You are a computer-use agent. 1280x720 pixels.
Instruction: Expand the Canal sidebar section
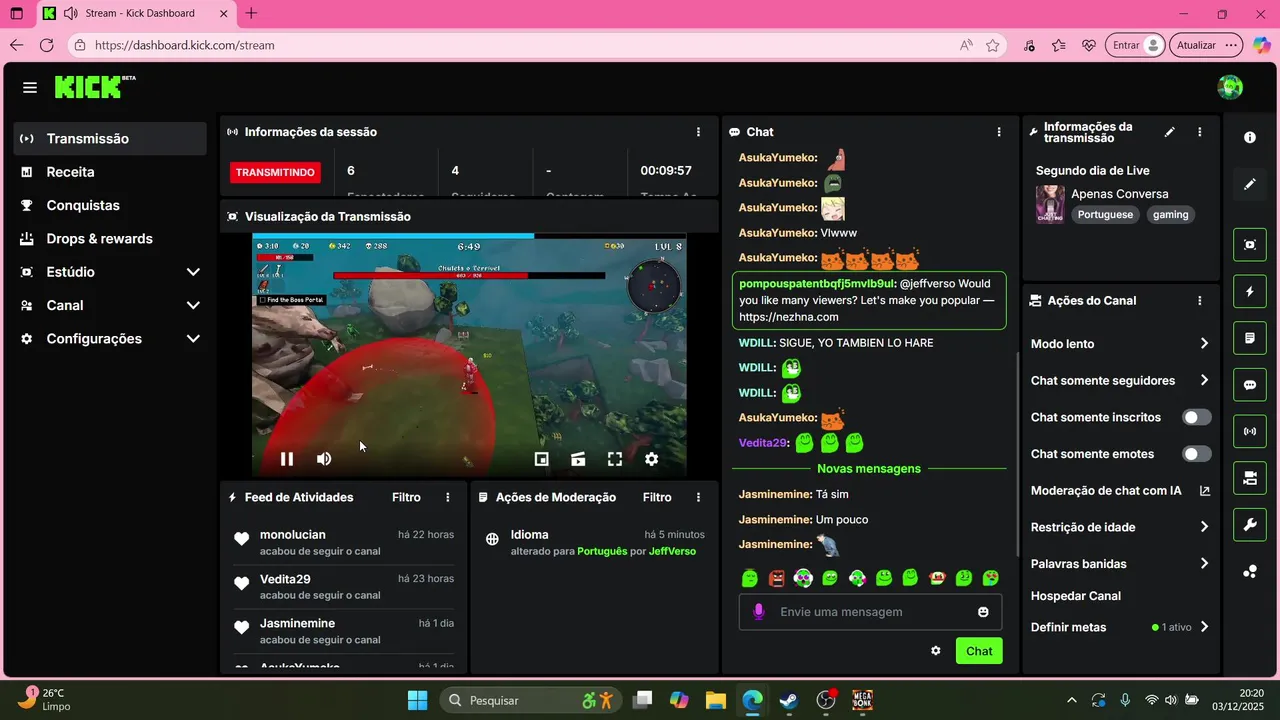click(x=193, y=305)
